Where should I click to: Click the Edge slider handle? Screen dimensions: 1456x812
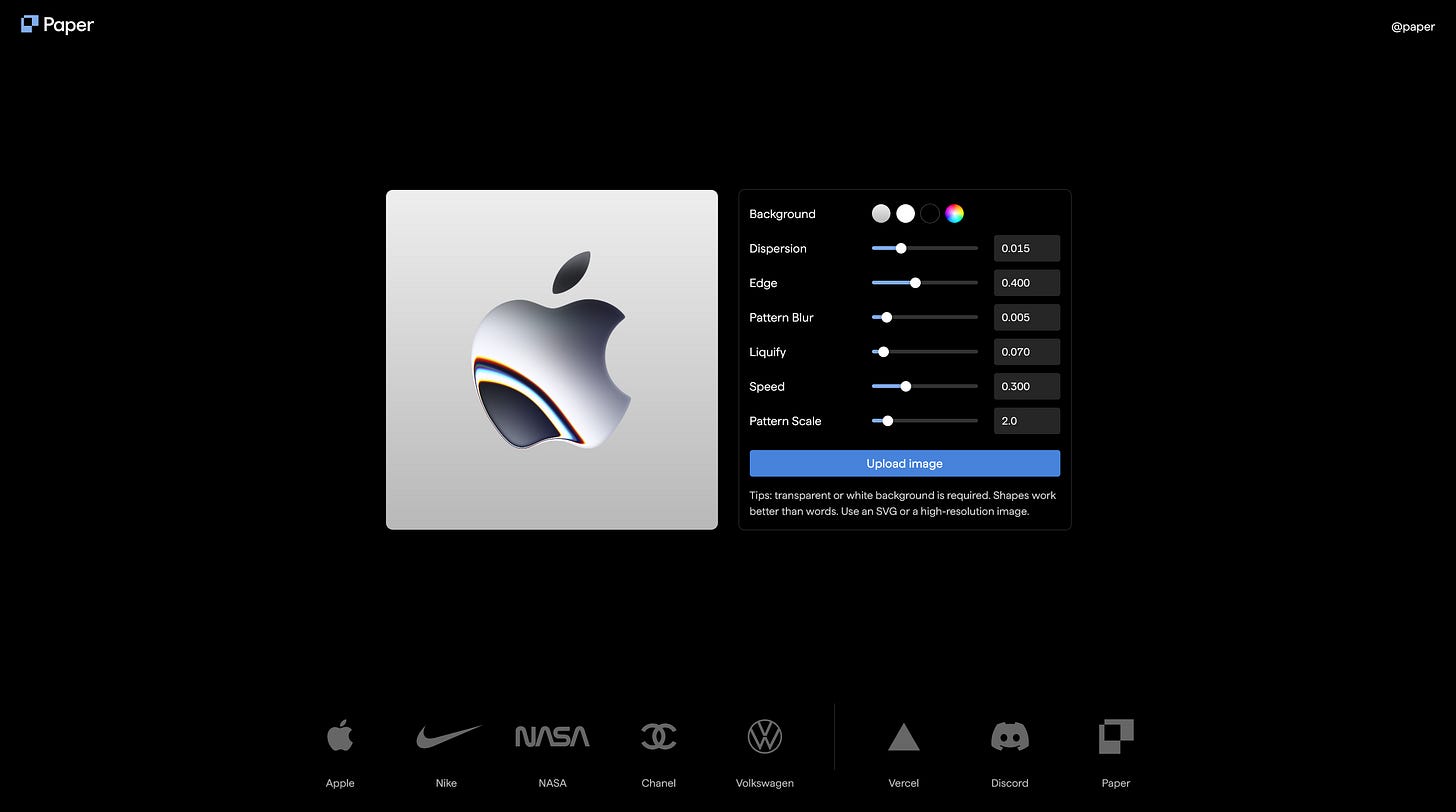tap(915, 283)
